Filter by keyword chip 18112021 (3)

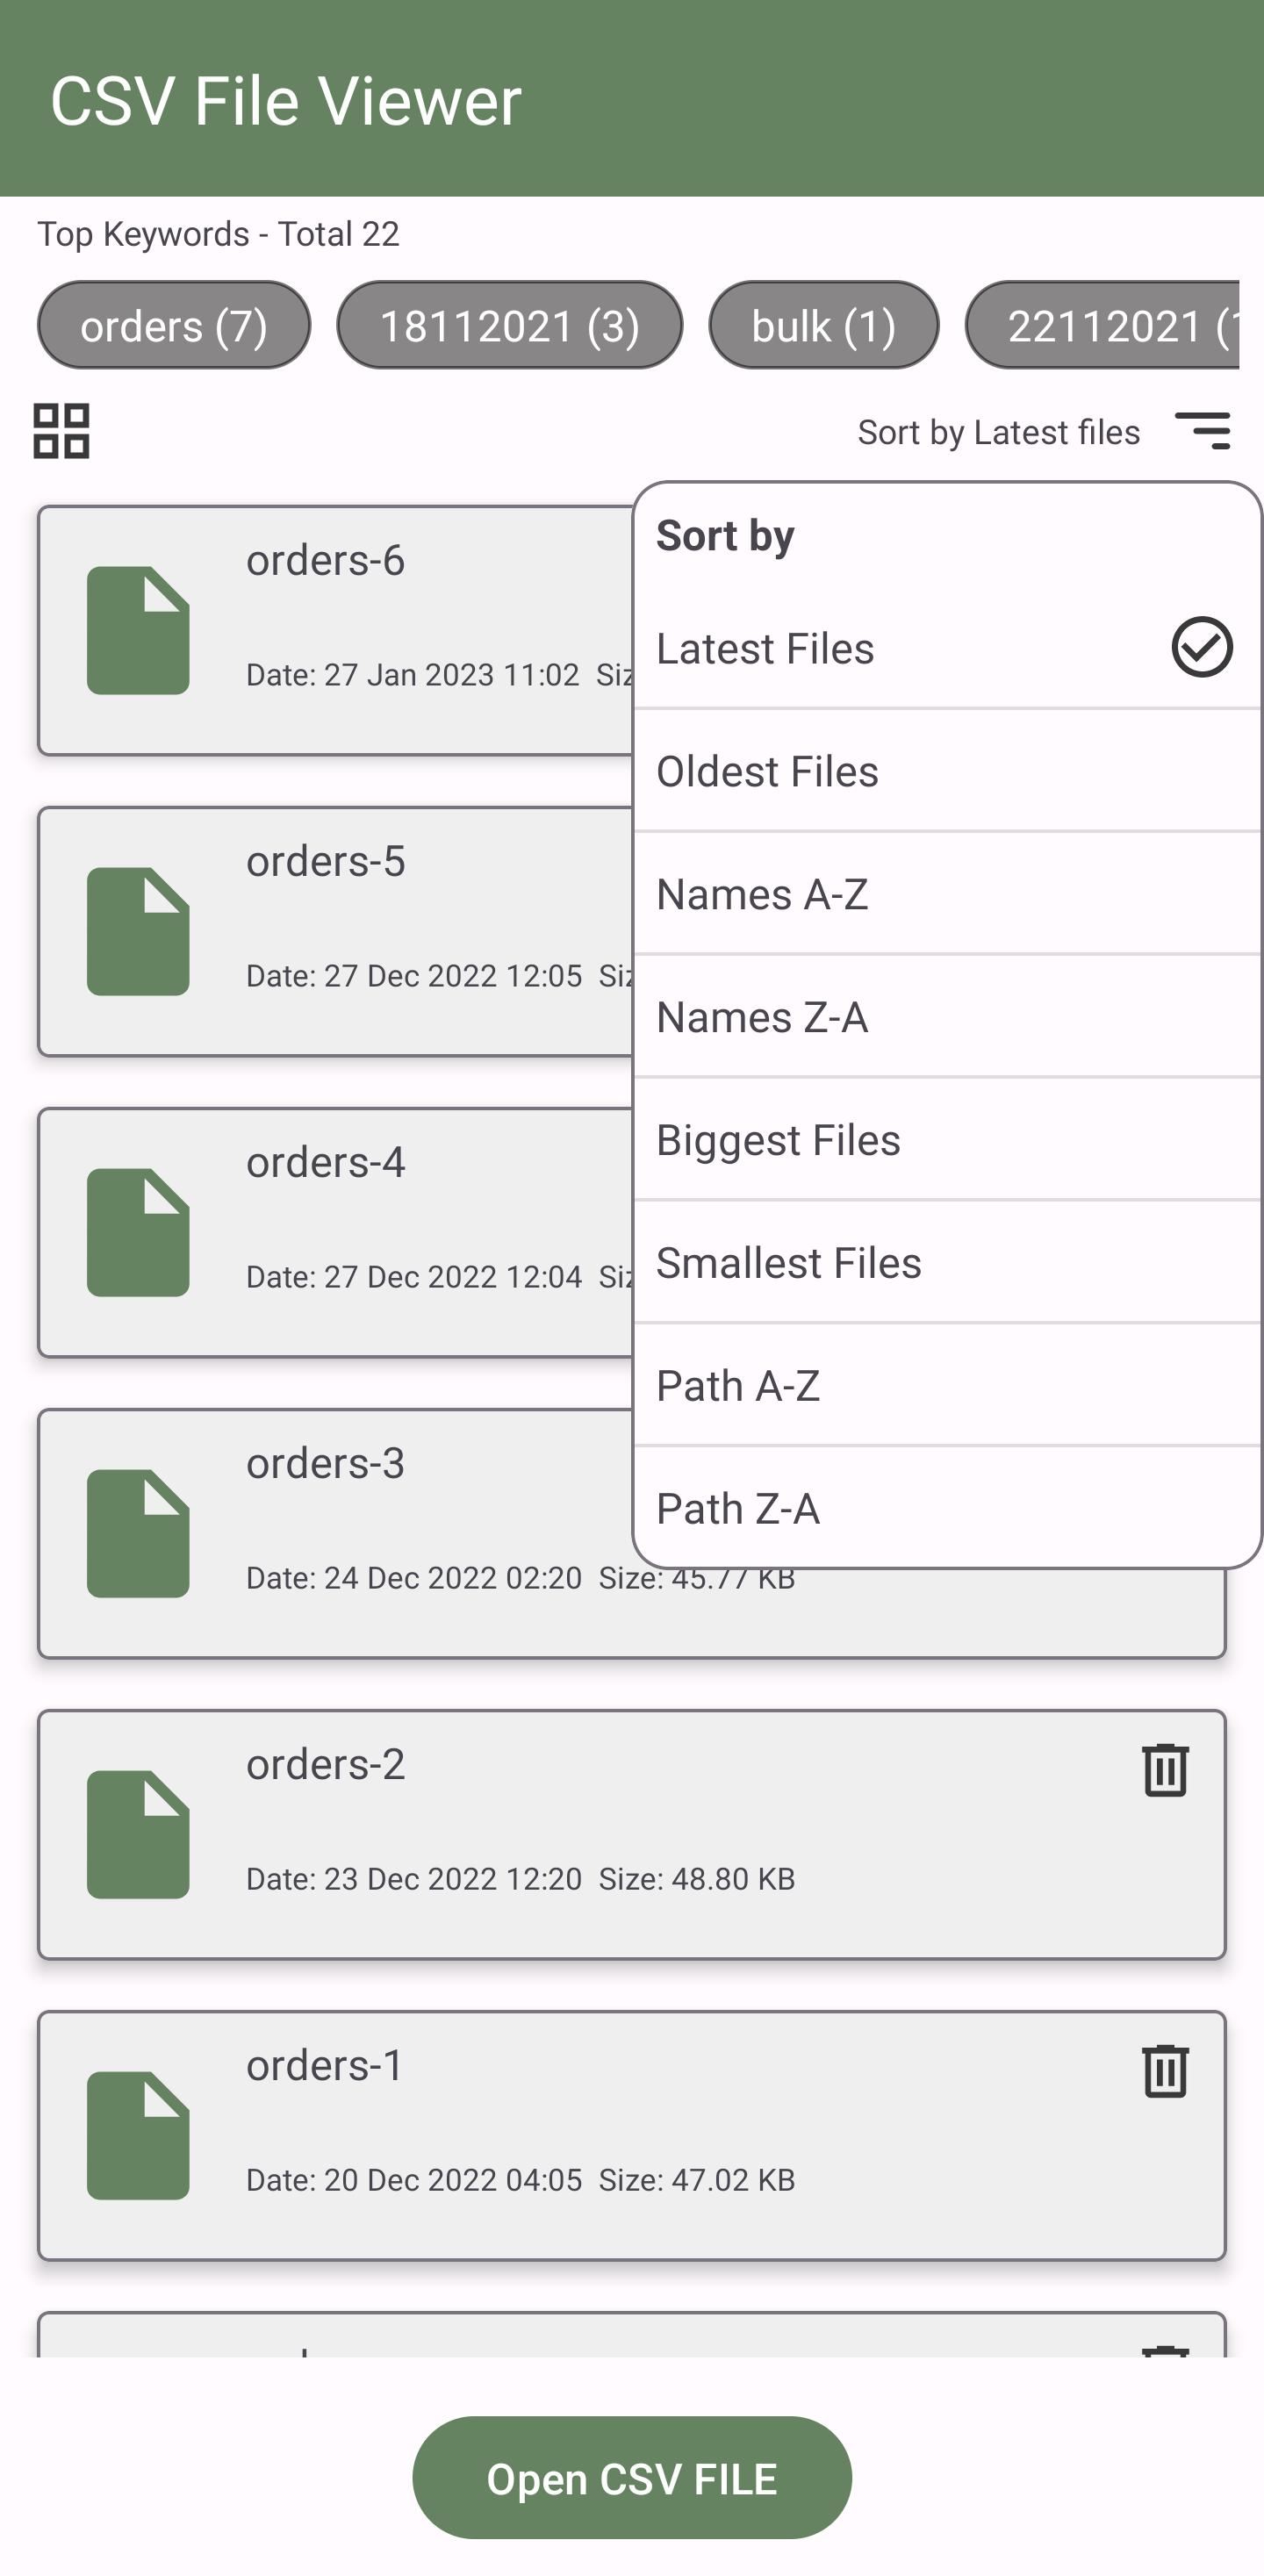click(x=510, y=325)
